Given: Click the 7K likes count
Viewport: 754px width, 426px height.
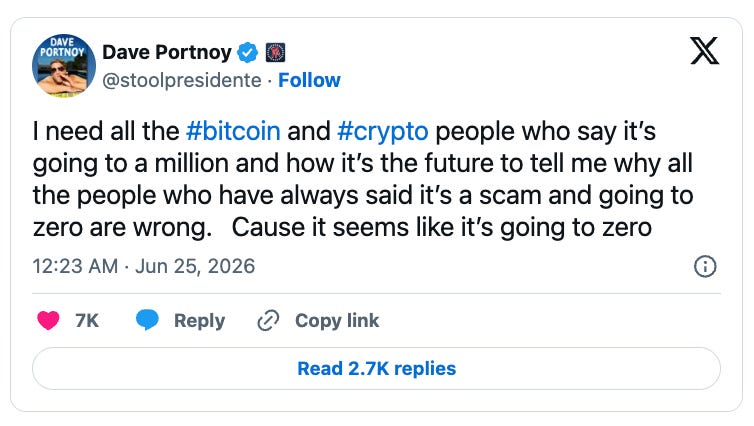Looking at the screenshot, I should click(87, 321).
